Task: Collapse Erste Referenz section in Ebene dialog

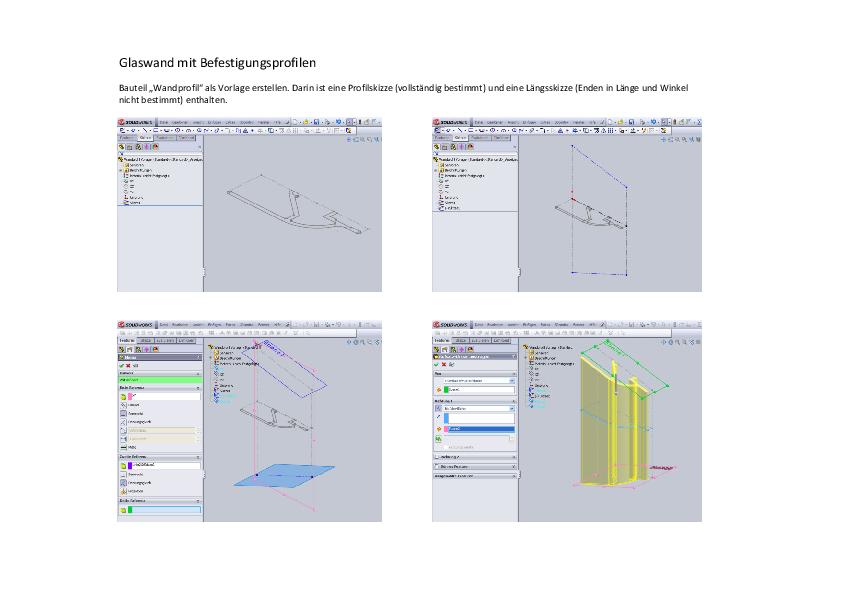Action: tap(198, 388)
